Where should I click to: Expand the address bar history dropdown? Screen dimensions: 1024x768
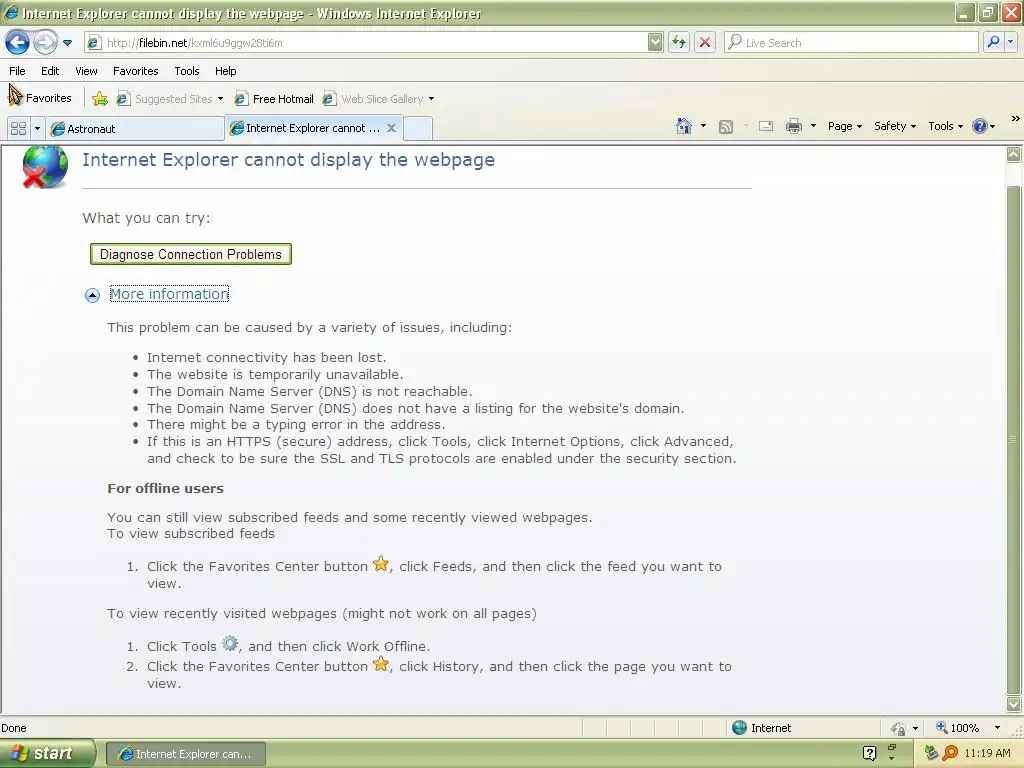coord(655,43)
